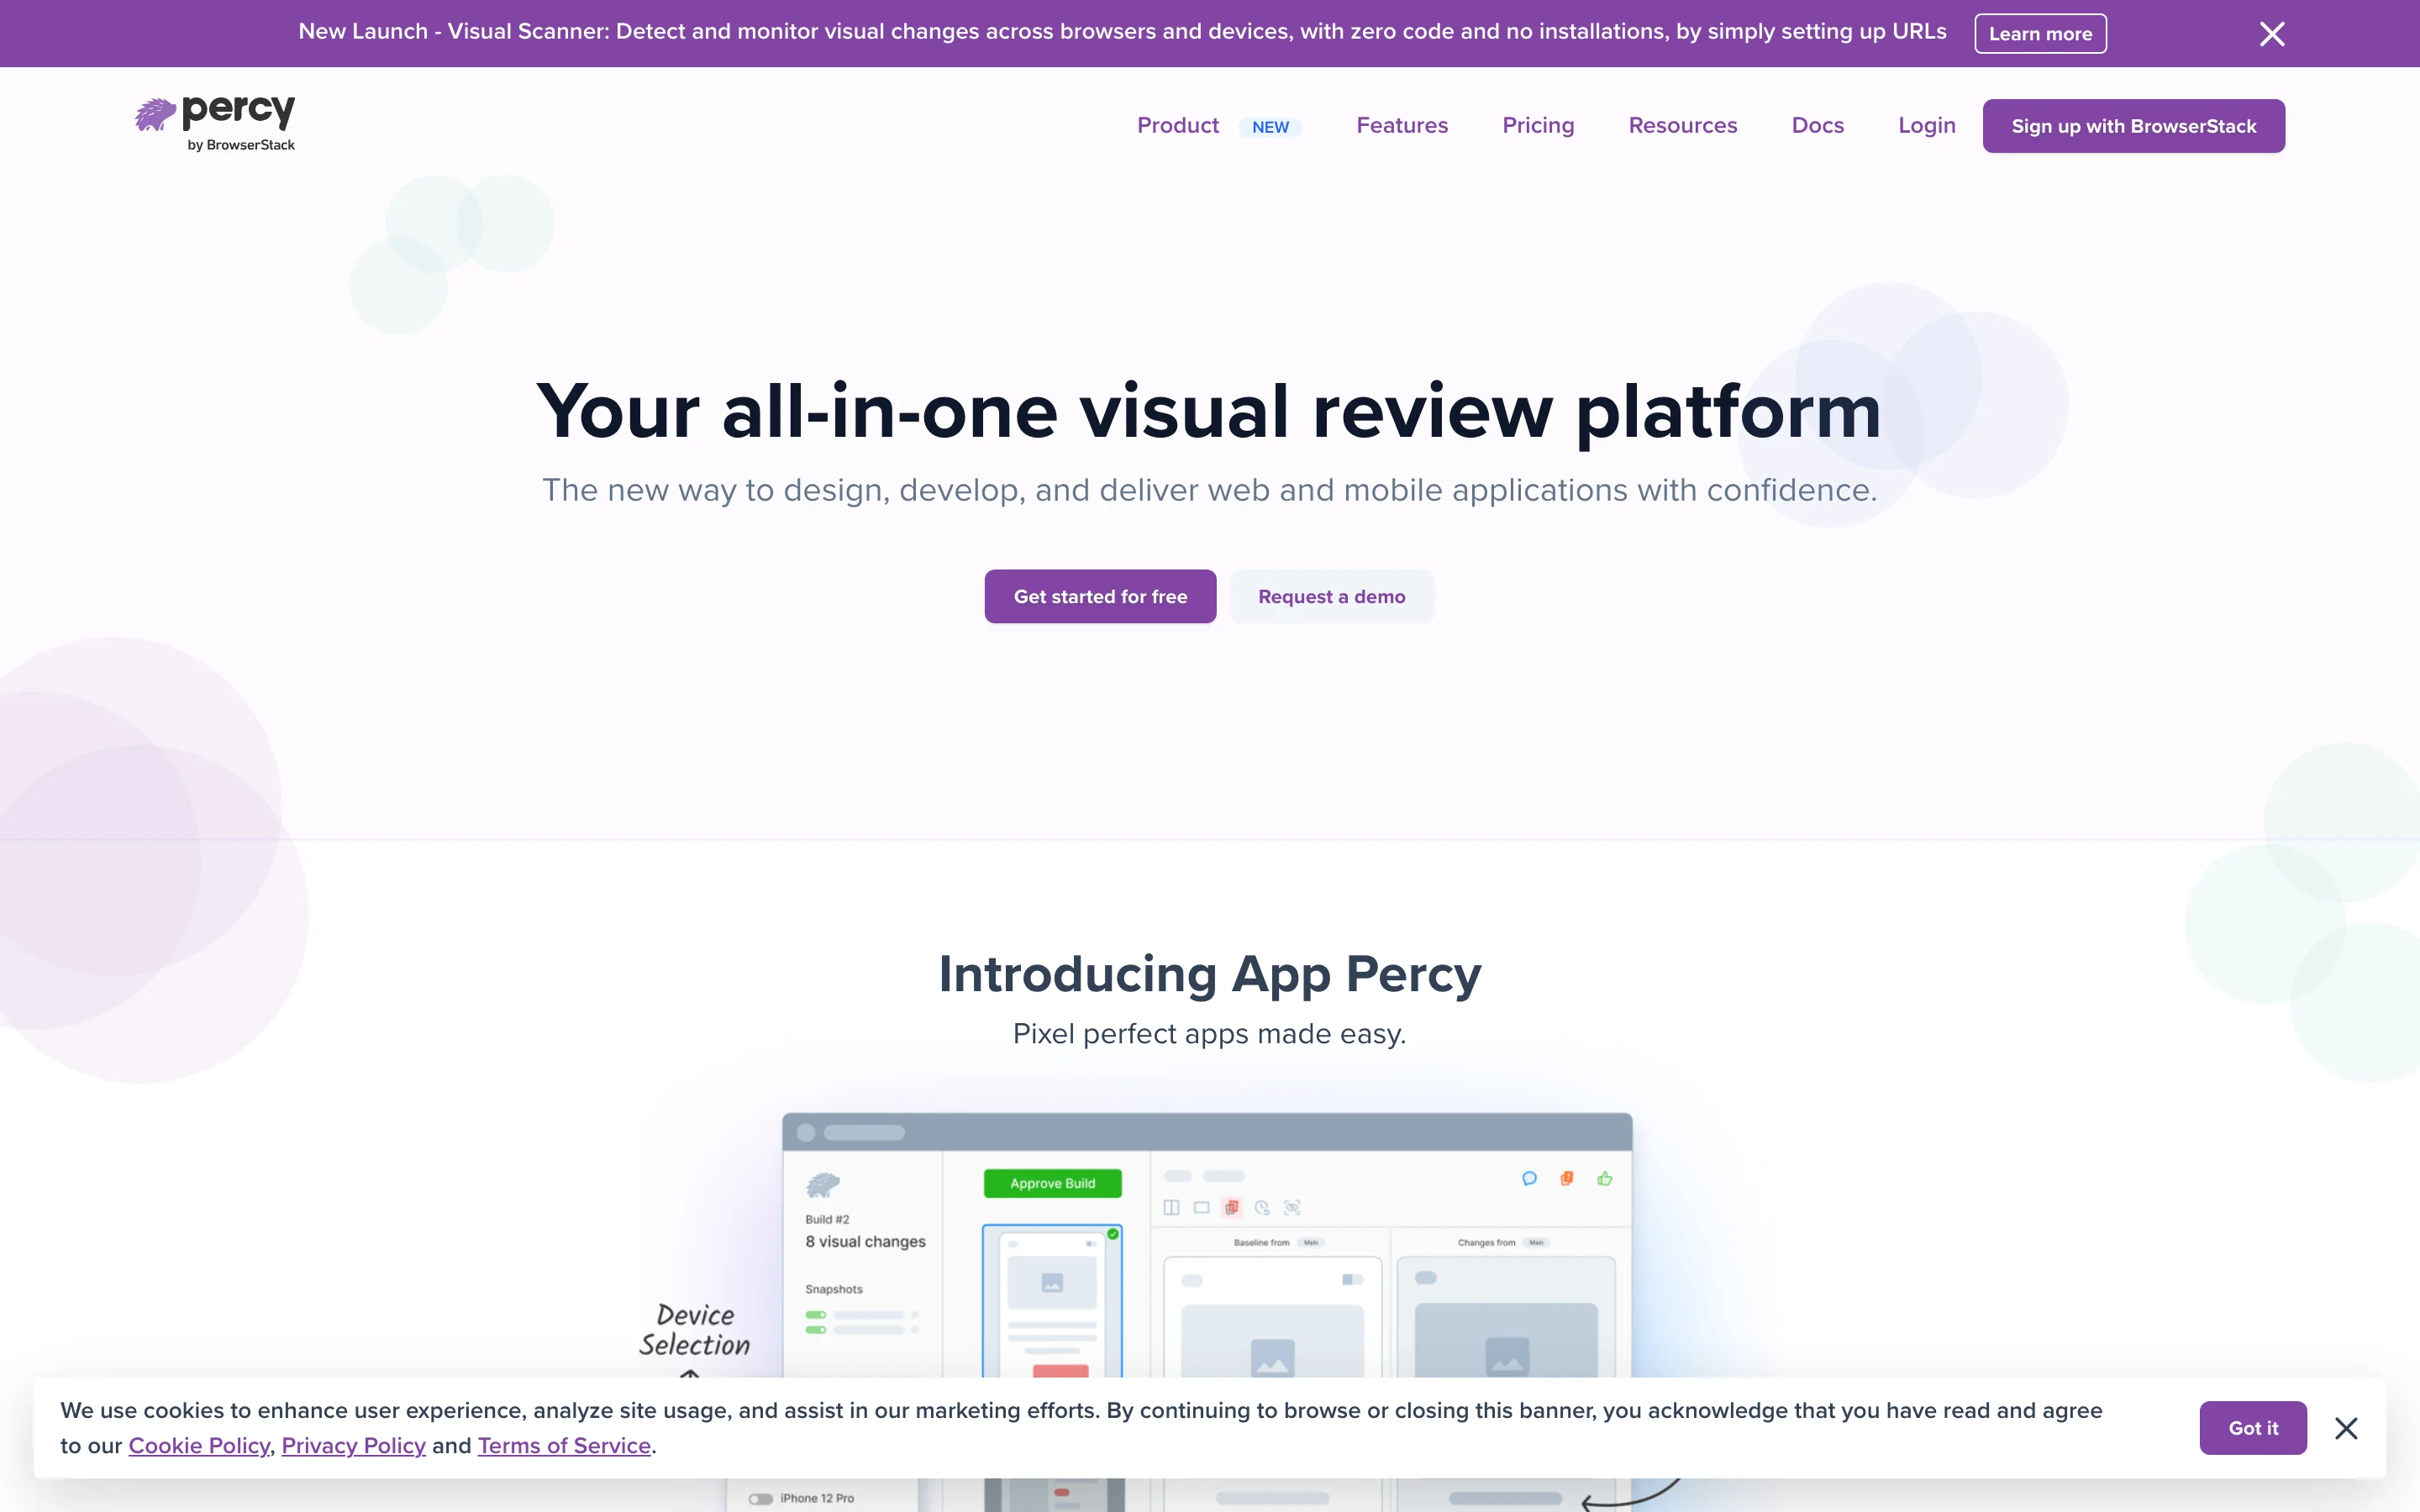Expand the Resources menu

[1682, 126]
